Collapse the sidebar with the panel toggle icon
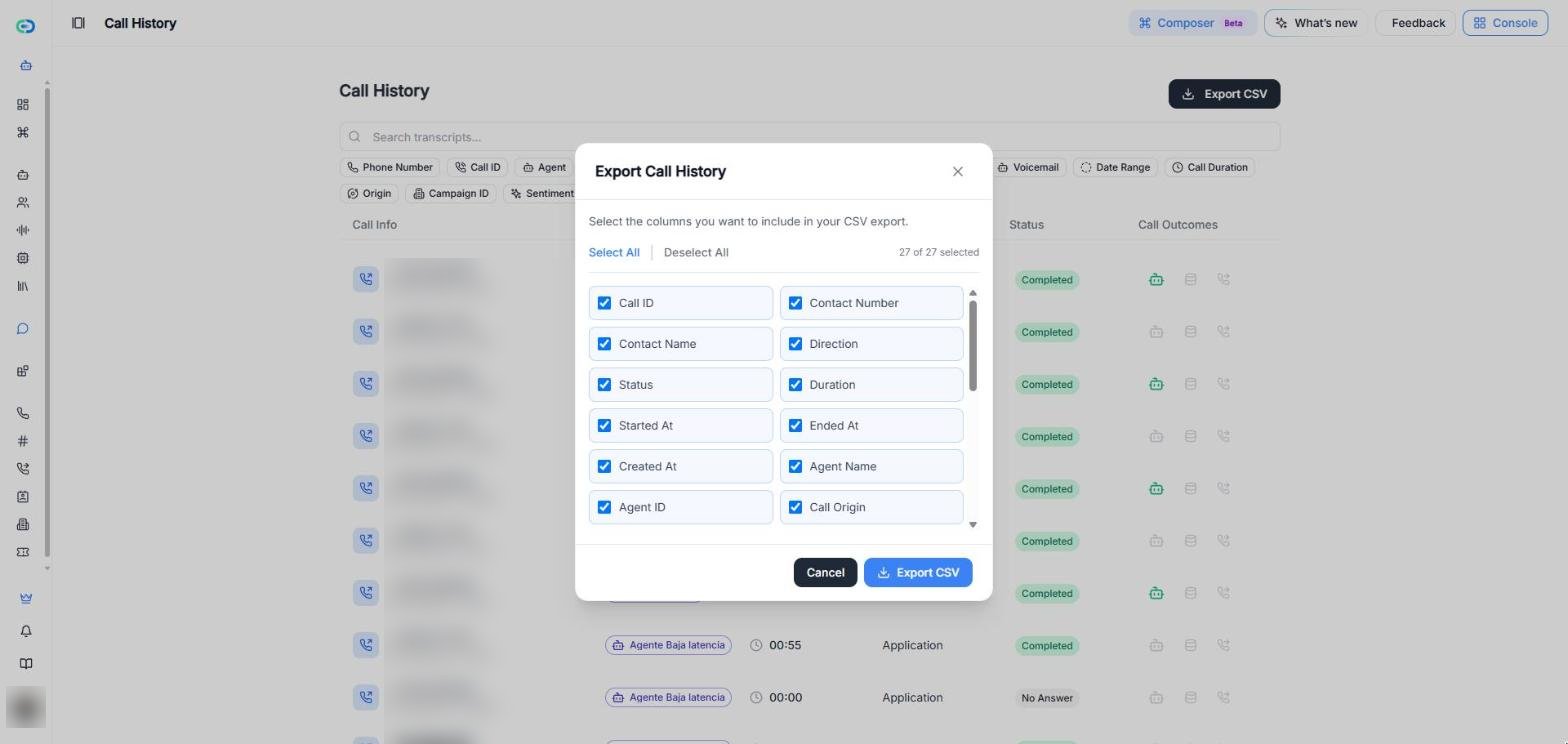This screenshot has height=744, width=1568. (78, 23)
